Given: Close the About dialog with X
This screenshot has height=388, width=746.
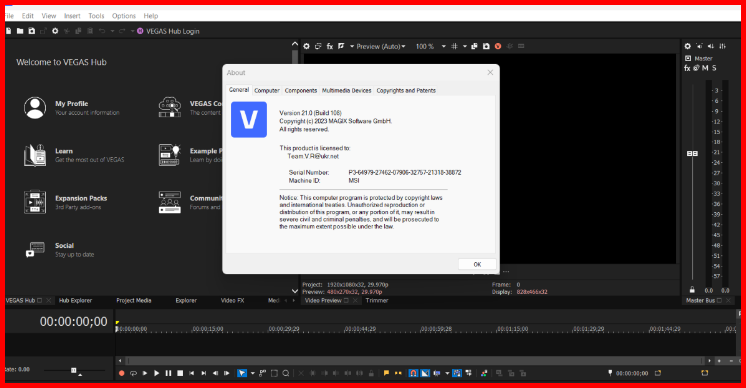Looking at the screenshot, I should click(x=490, y=72).
